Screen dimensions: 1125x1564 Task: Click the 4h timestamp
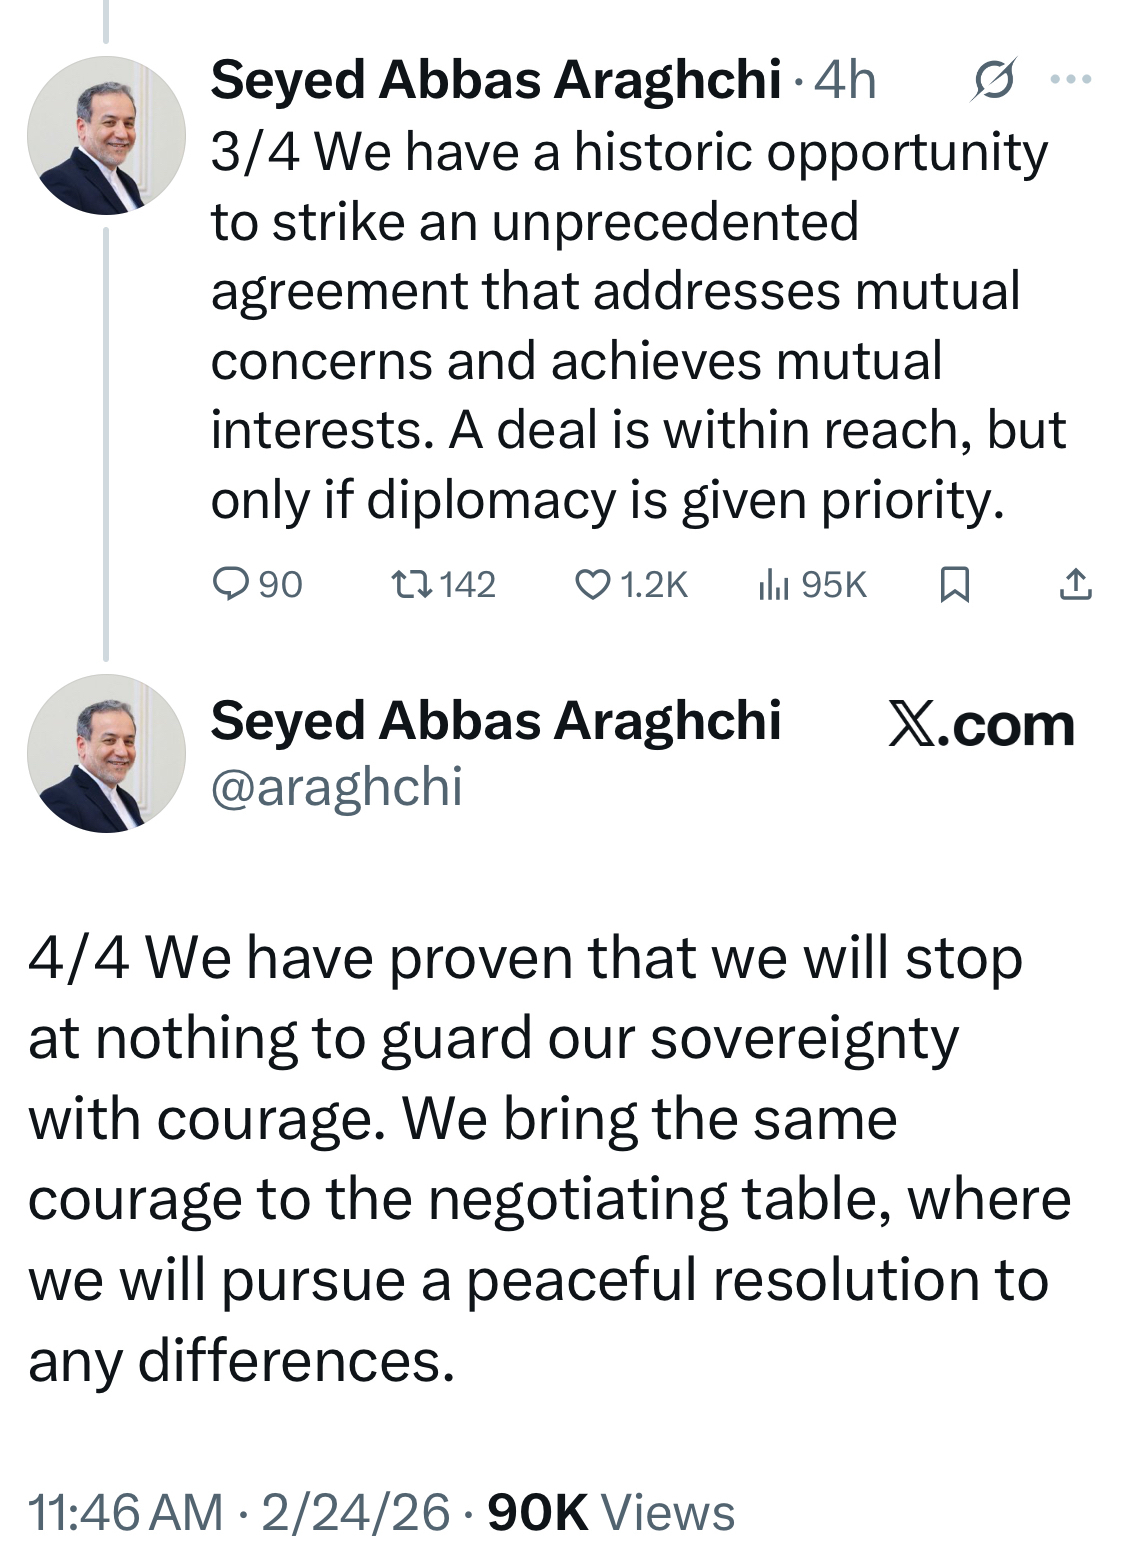[x=845, y=80]
